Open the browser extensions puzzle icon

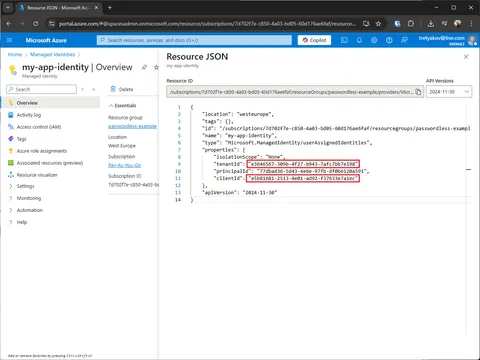pos(411,24)
